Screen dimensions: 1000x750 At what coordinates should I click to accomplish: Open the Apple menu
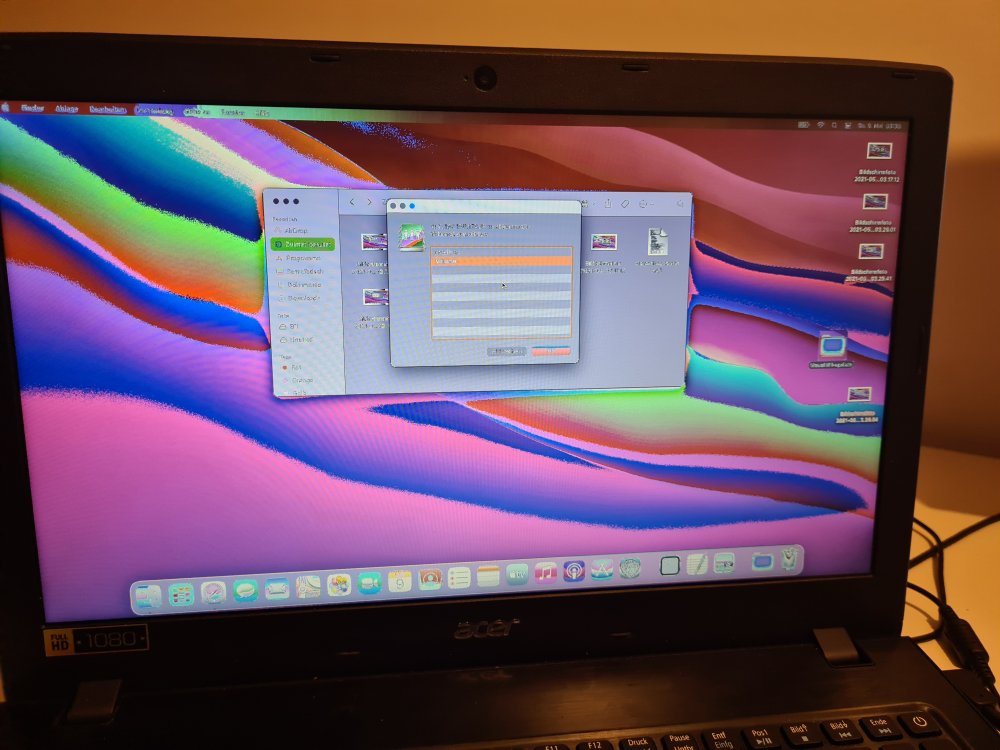point(6,107)
